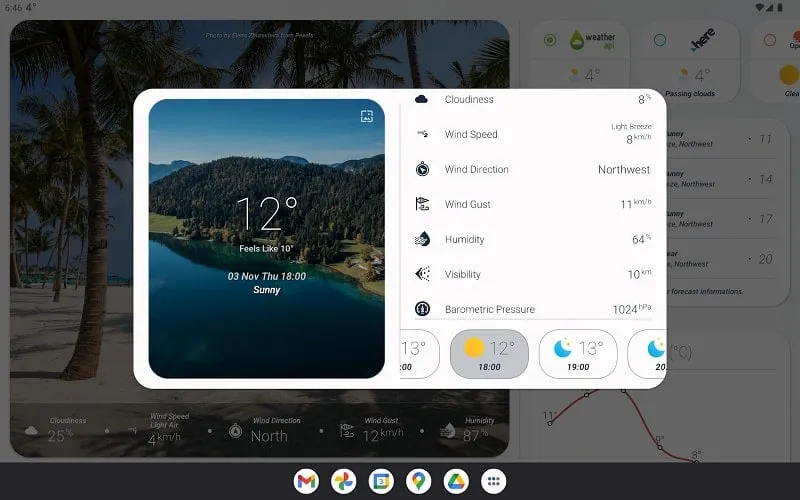Open the app drawer grid icon
This screenshot has width=800, height=500.
493,481
